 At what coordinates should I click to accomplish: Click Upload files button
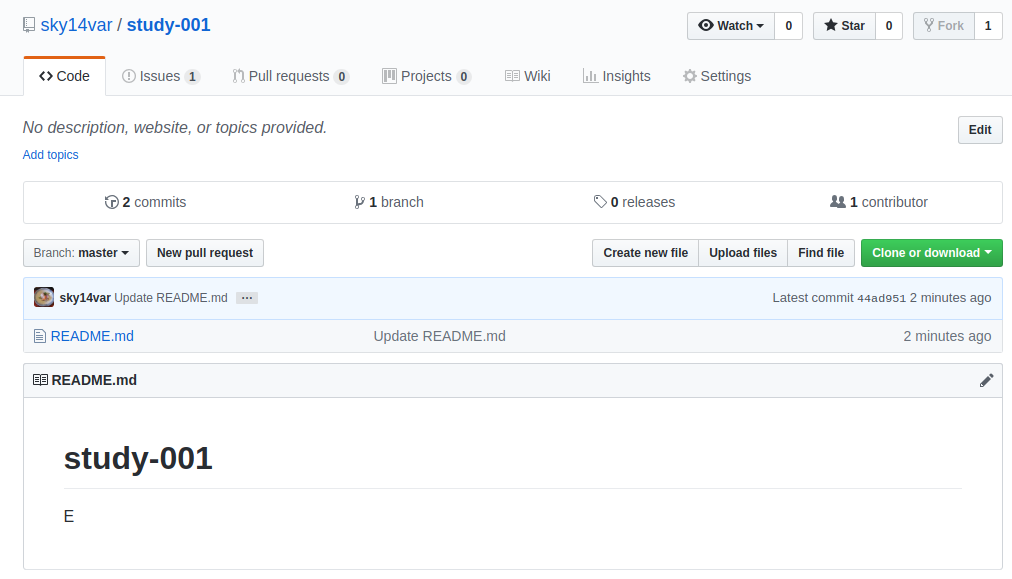coord(743,253)
